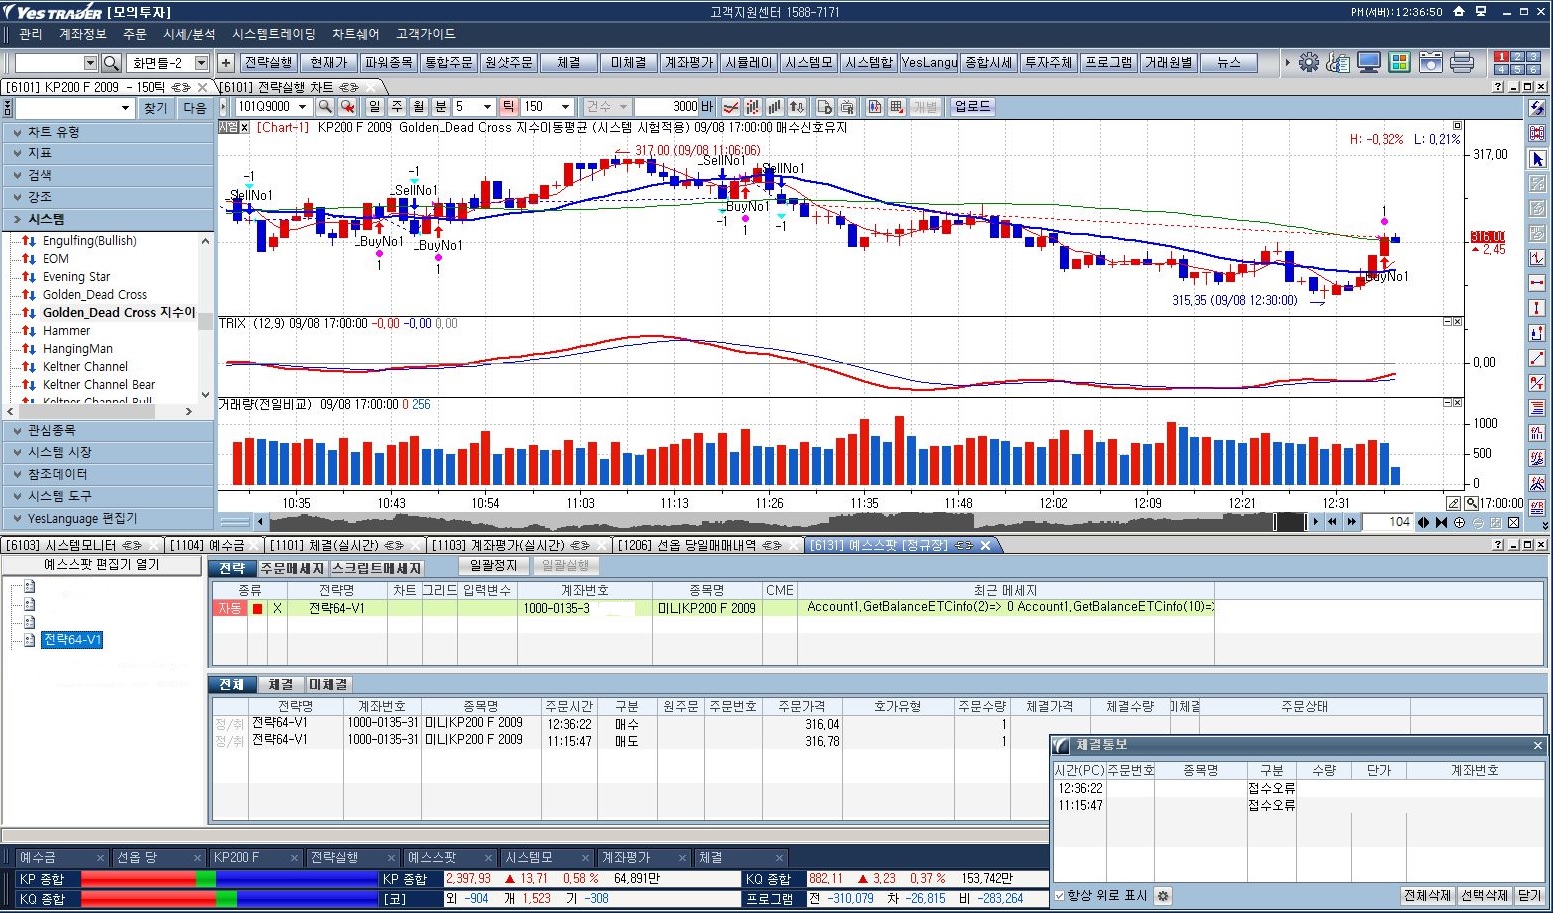Click the plus icon beside 화면틀-2
Screen dimensions: 1553x913
coord(226,63)
